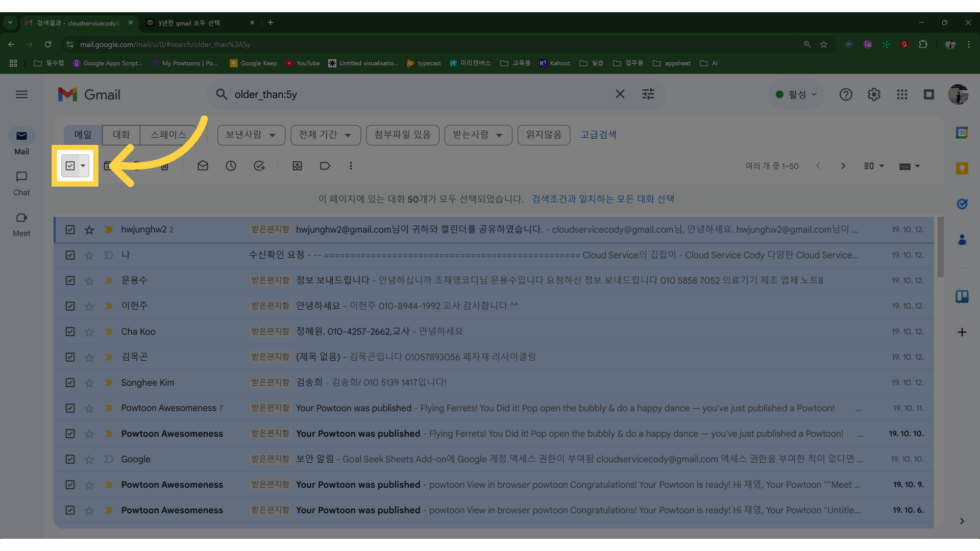
Task: Click the plus Get add-ons icon
Action: (962, 332)
